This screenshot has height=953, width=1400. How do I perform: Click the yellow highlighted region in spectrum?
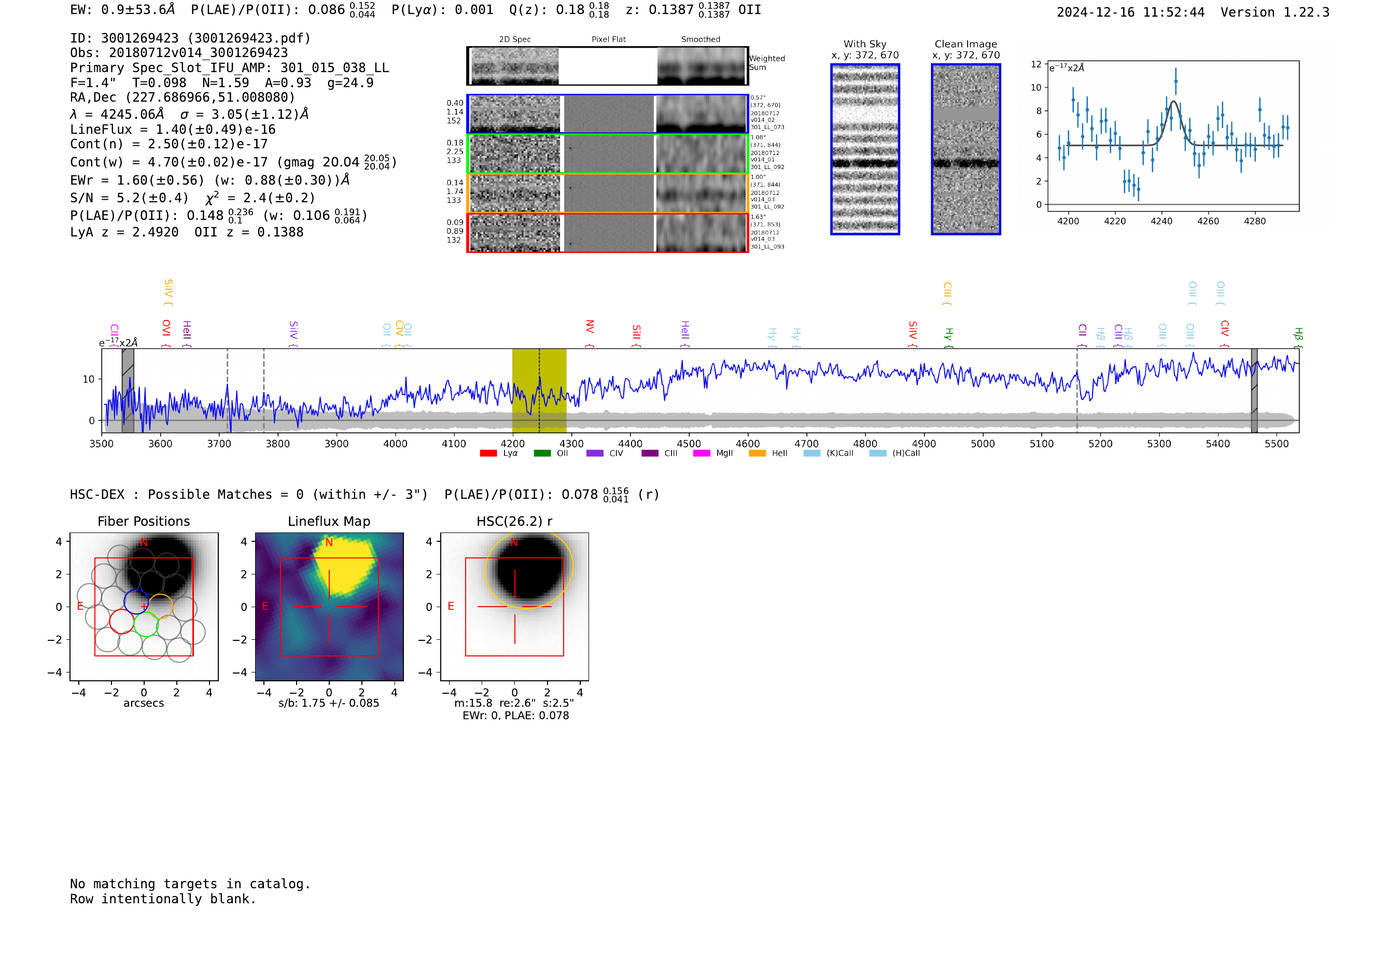pos(539,390)
